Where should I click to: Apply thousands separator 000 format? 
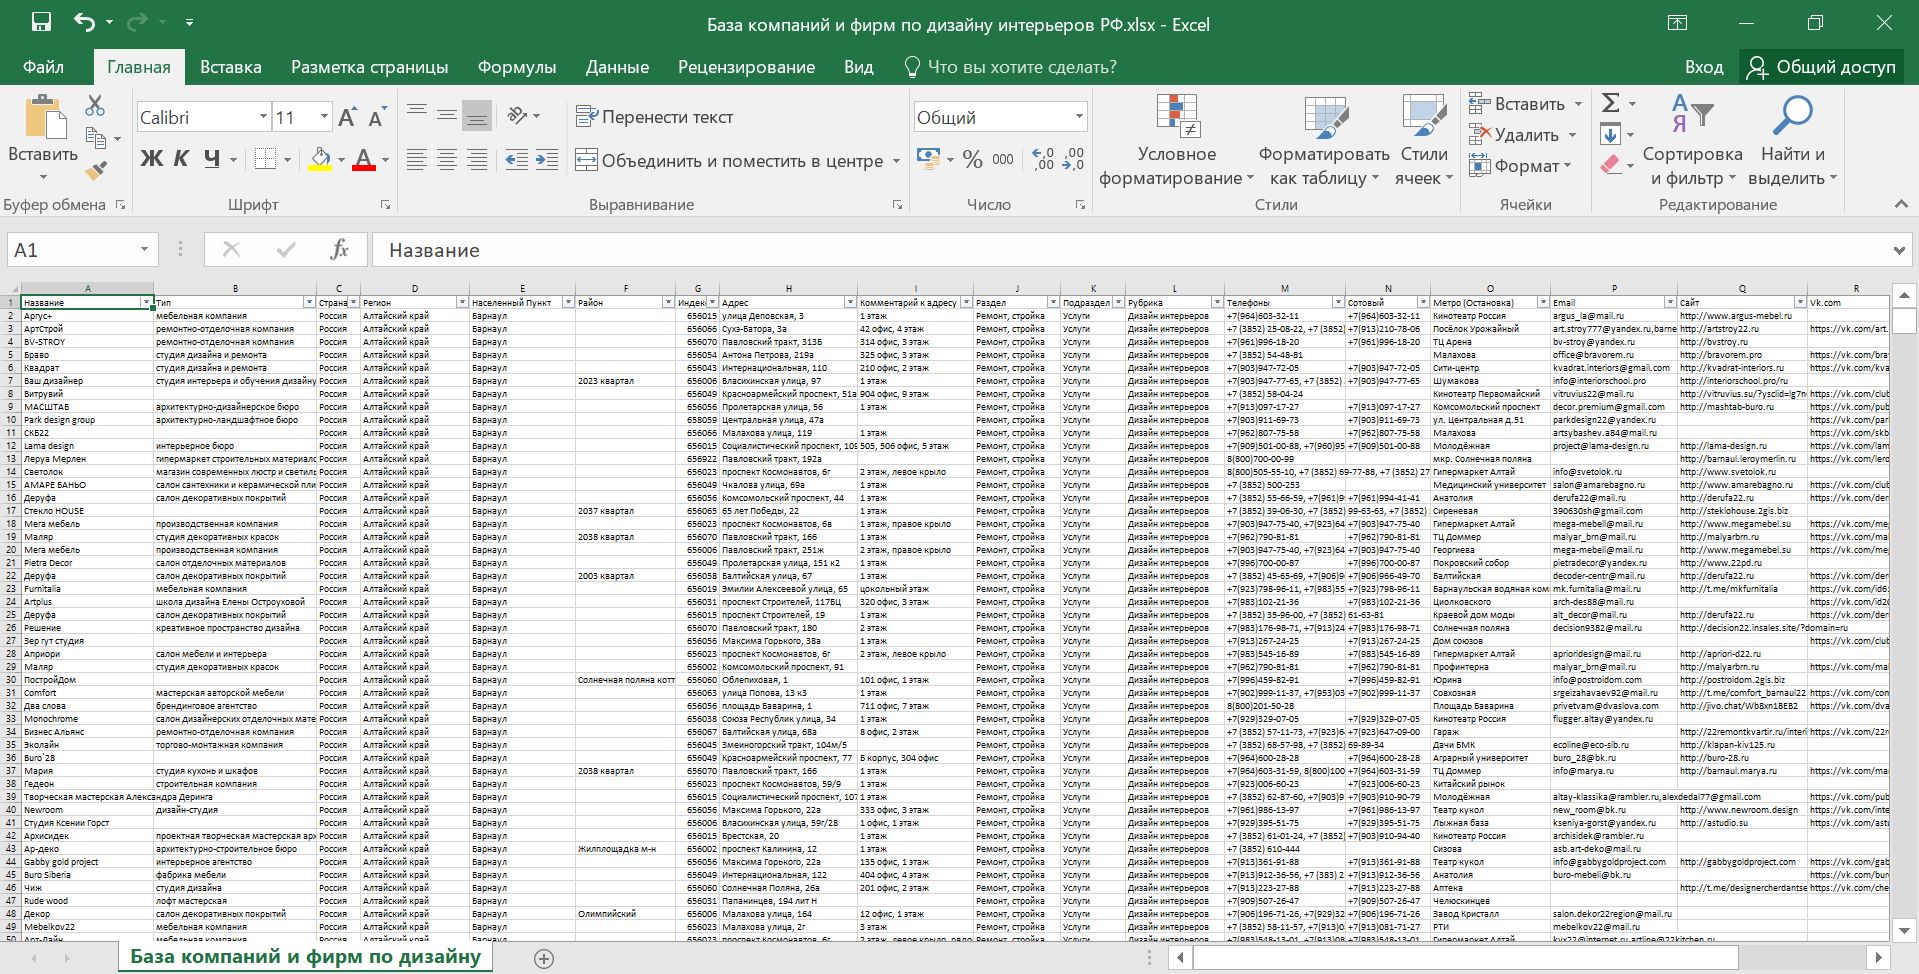pos(1003,159)
